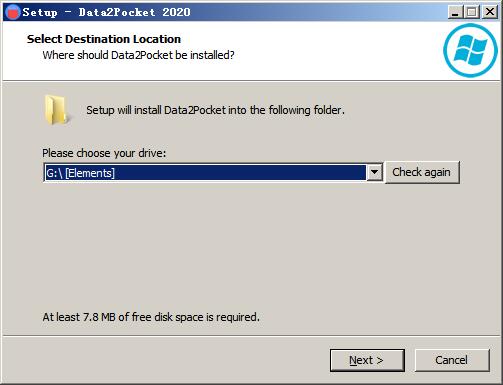Click the free disk space requirement text
Viewport: 503px width, 385px height.
click(151, 317)
